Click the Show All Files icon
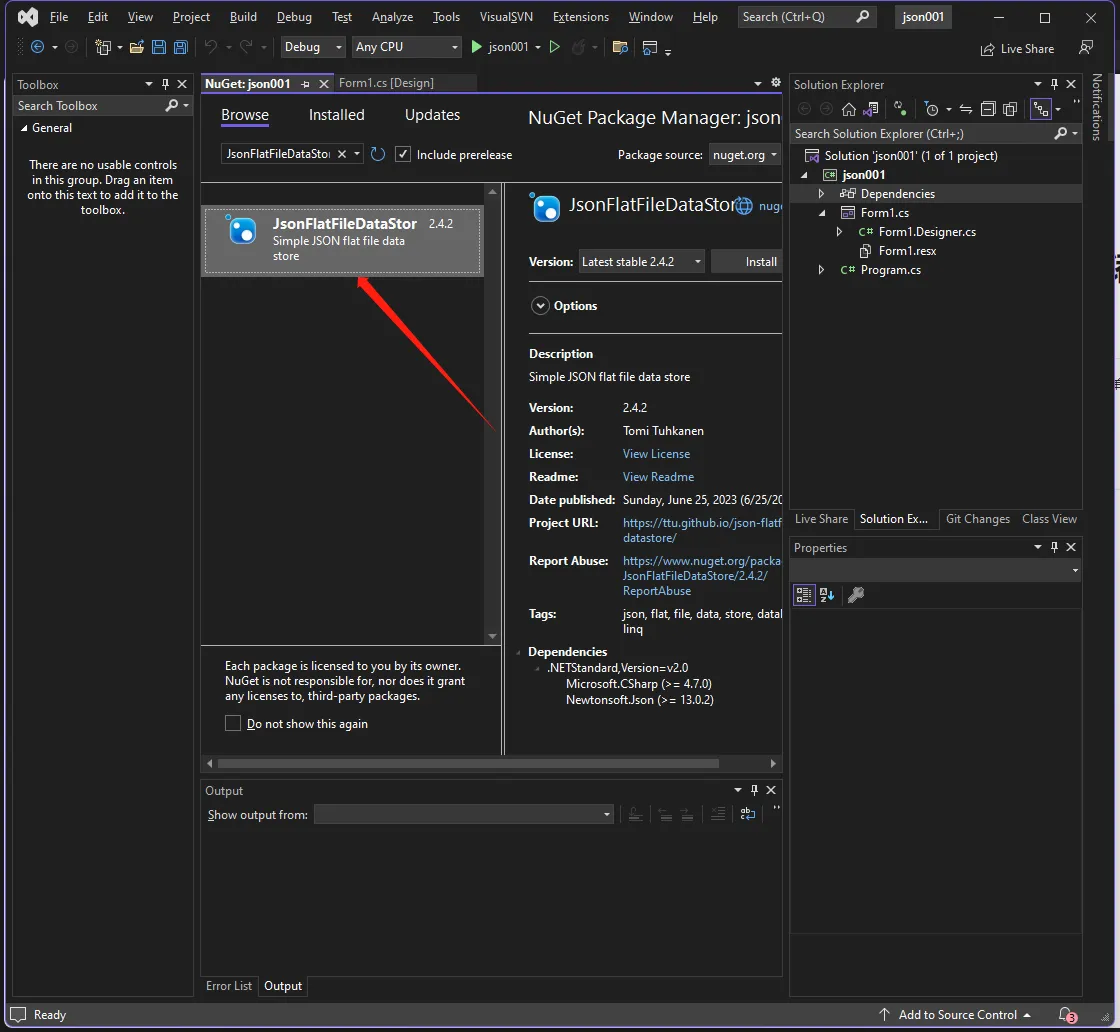1120x1032 pixels. click(x=1010, y=109)
